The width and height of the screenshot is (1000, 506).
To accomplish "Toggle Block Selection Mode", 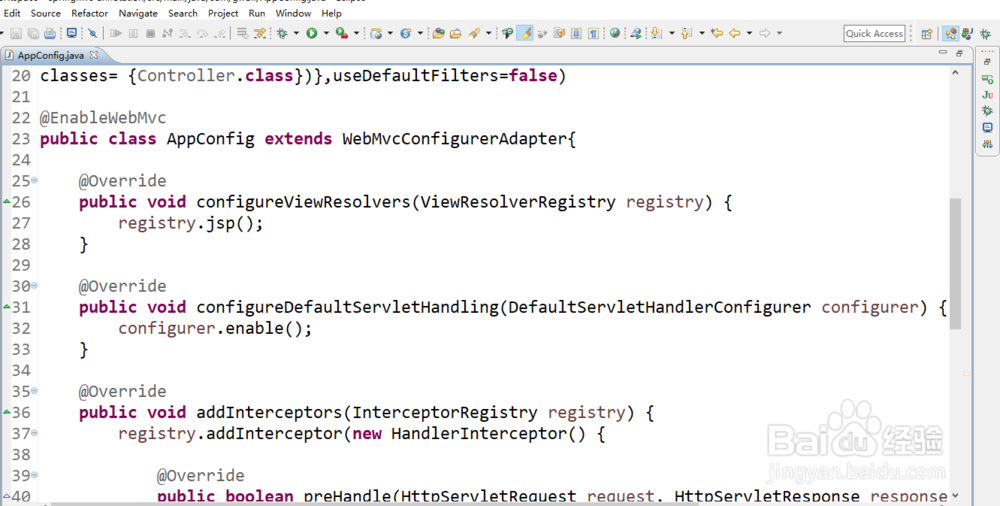I will click(x=576, y=33).
